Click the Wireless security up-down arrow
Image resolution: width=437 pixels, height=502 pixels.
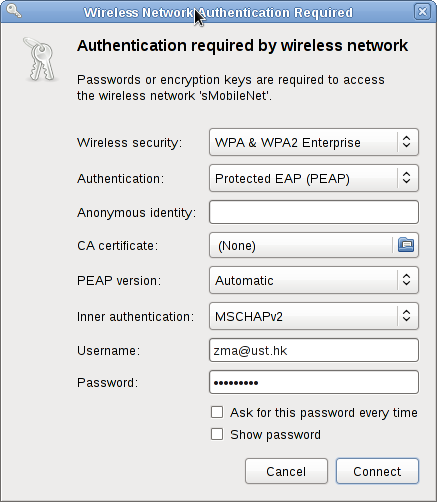coord(406,142)
